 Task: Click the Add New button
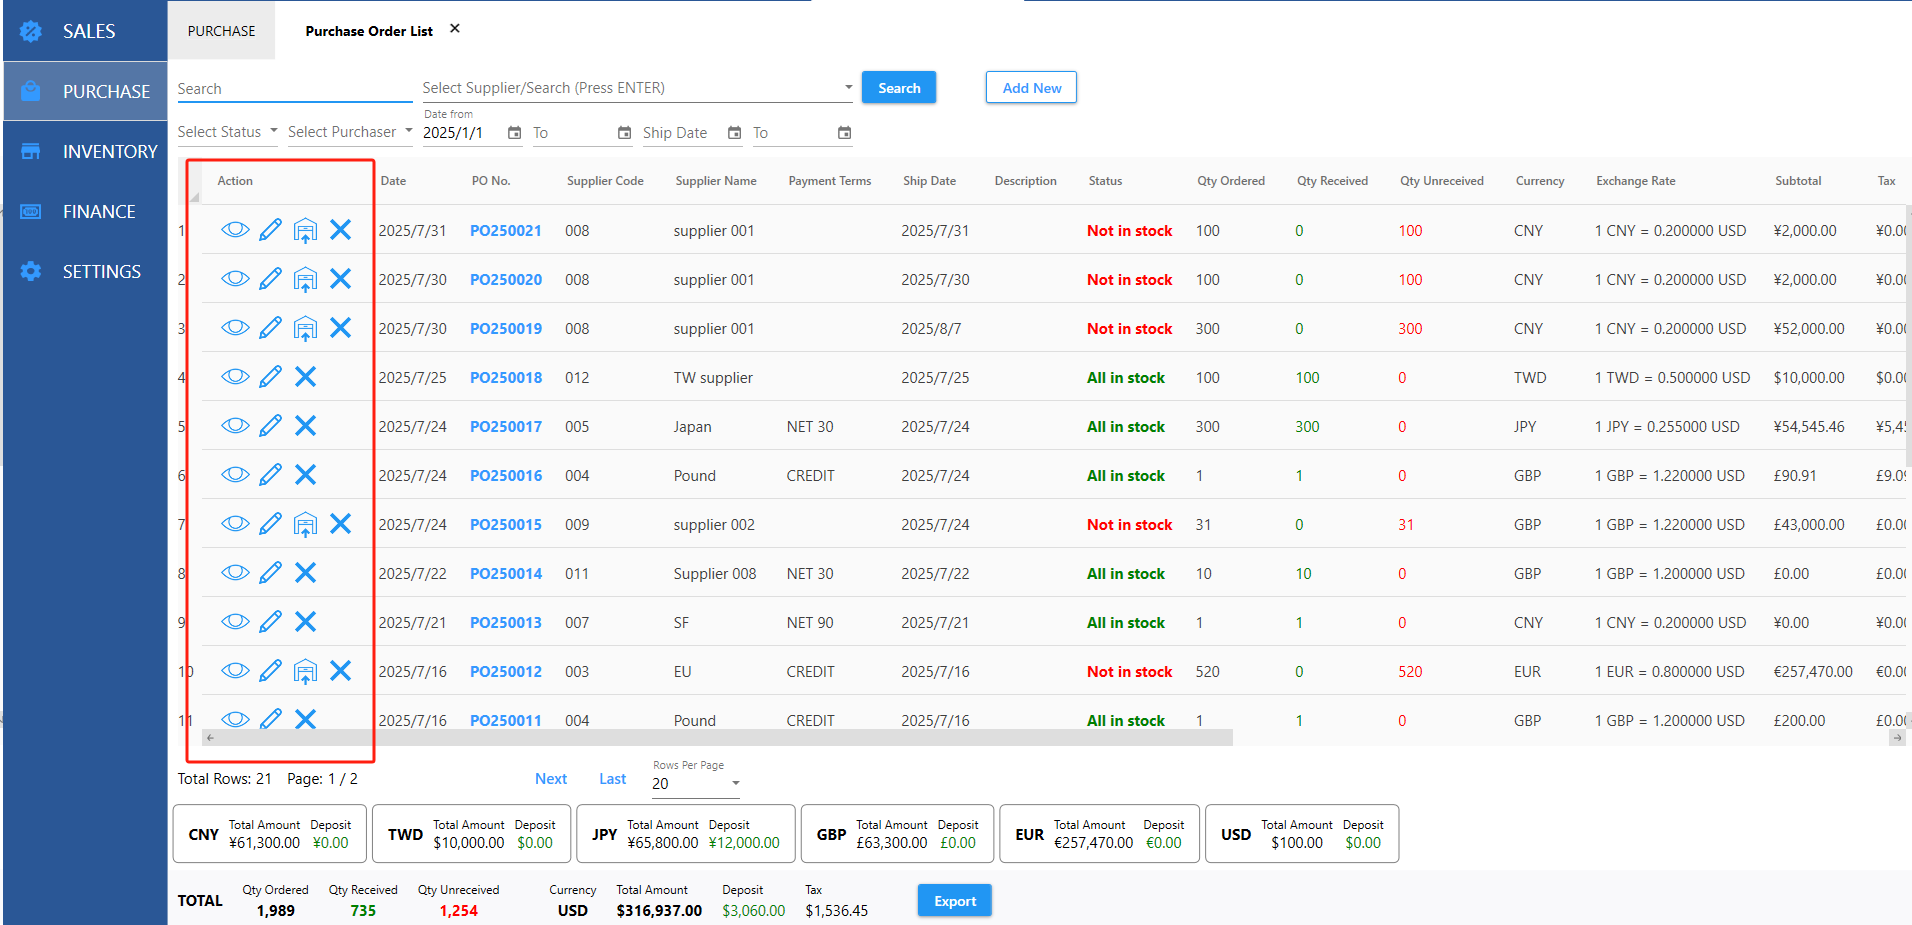[x=1031, y=88]
